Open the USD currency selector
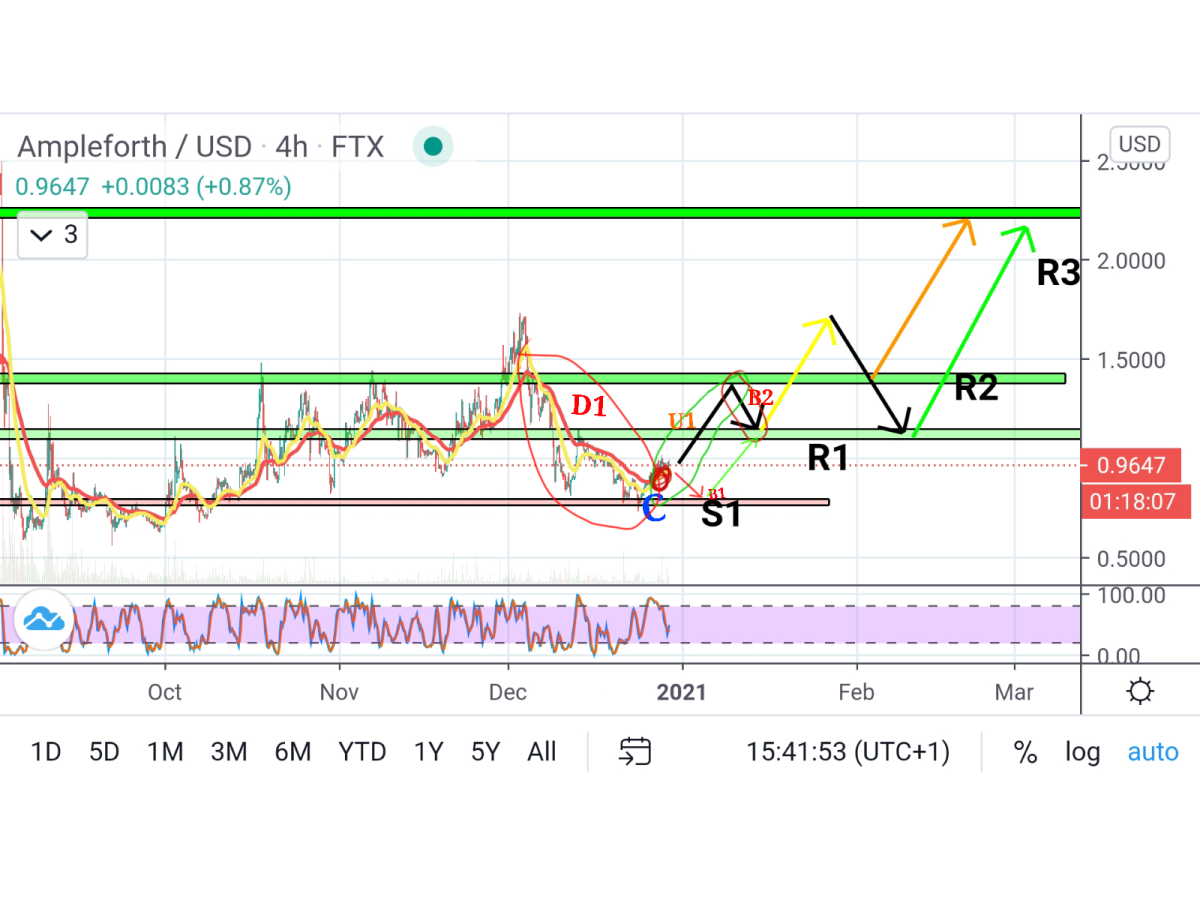The image size is (1200, 900). [1139, 144]
